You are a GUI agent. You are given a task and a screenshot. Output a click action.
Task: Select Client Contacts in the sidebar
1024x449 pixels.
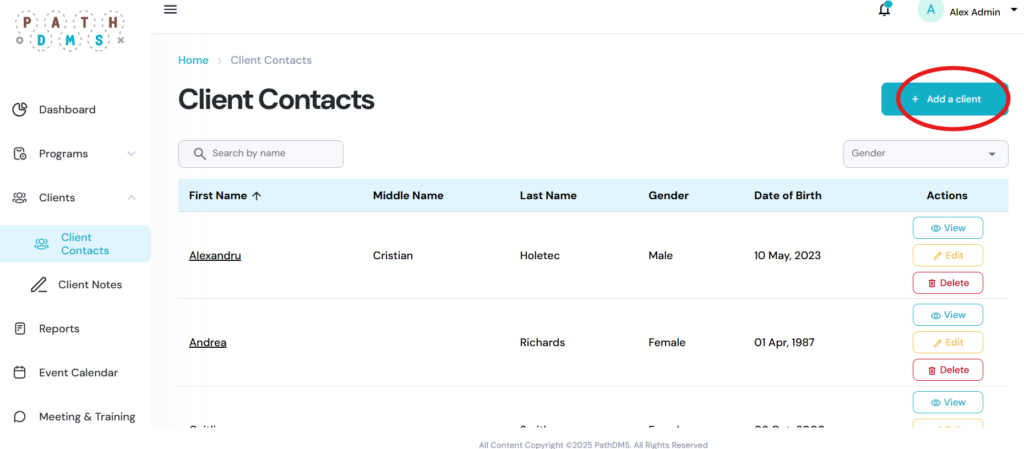point(85,244)
